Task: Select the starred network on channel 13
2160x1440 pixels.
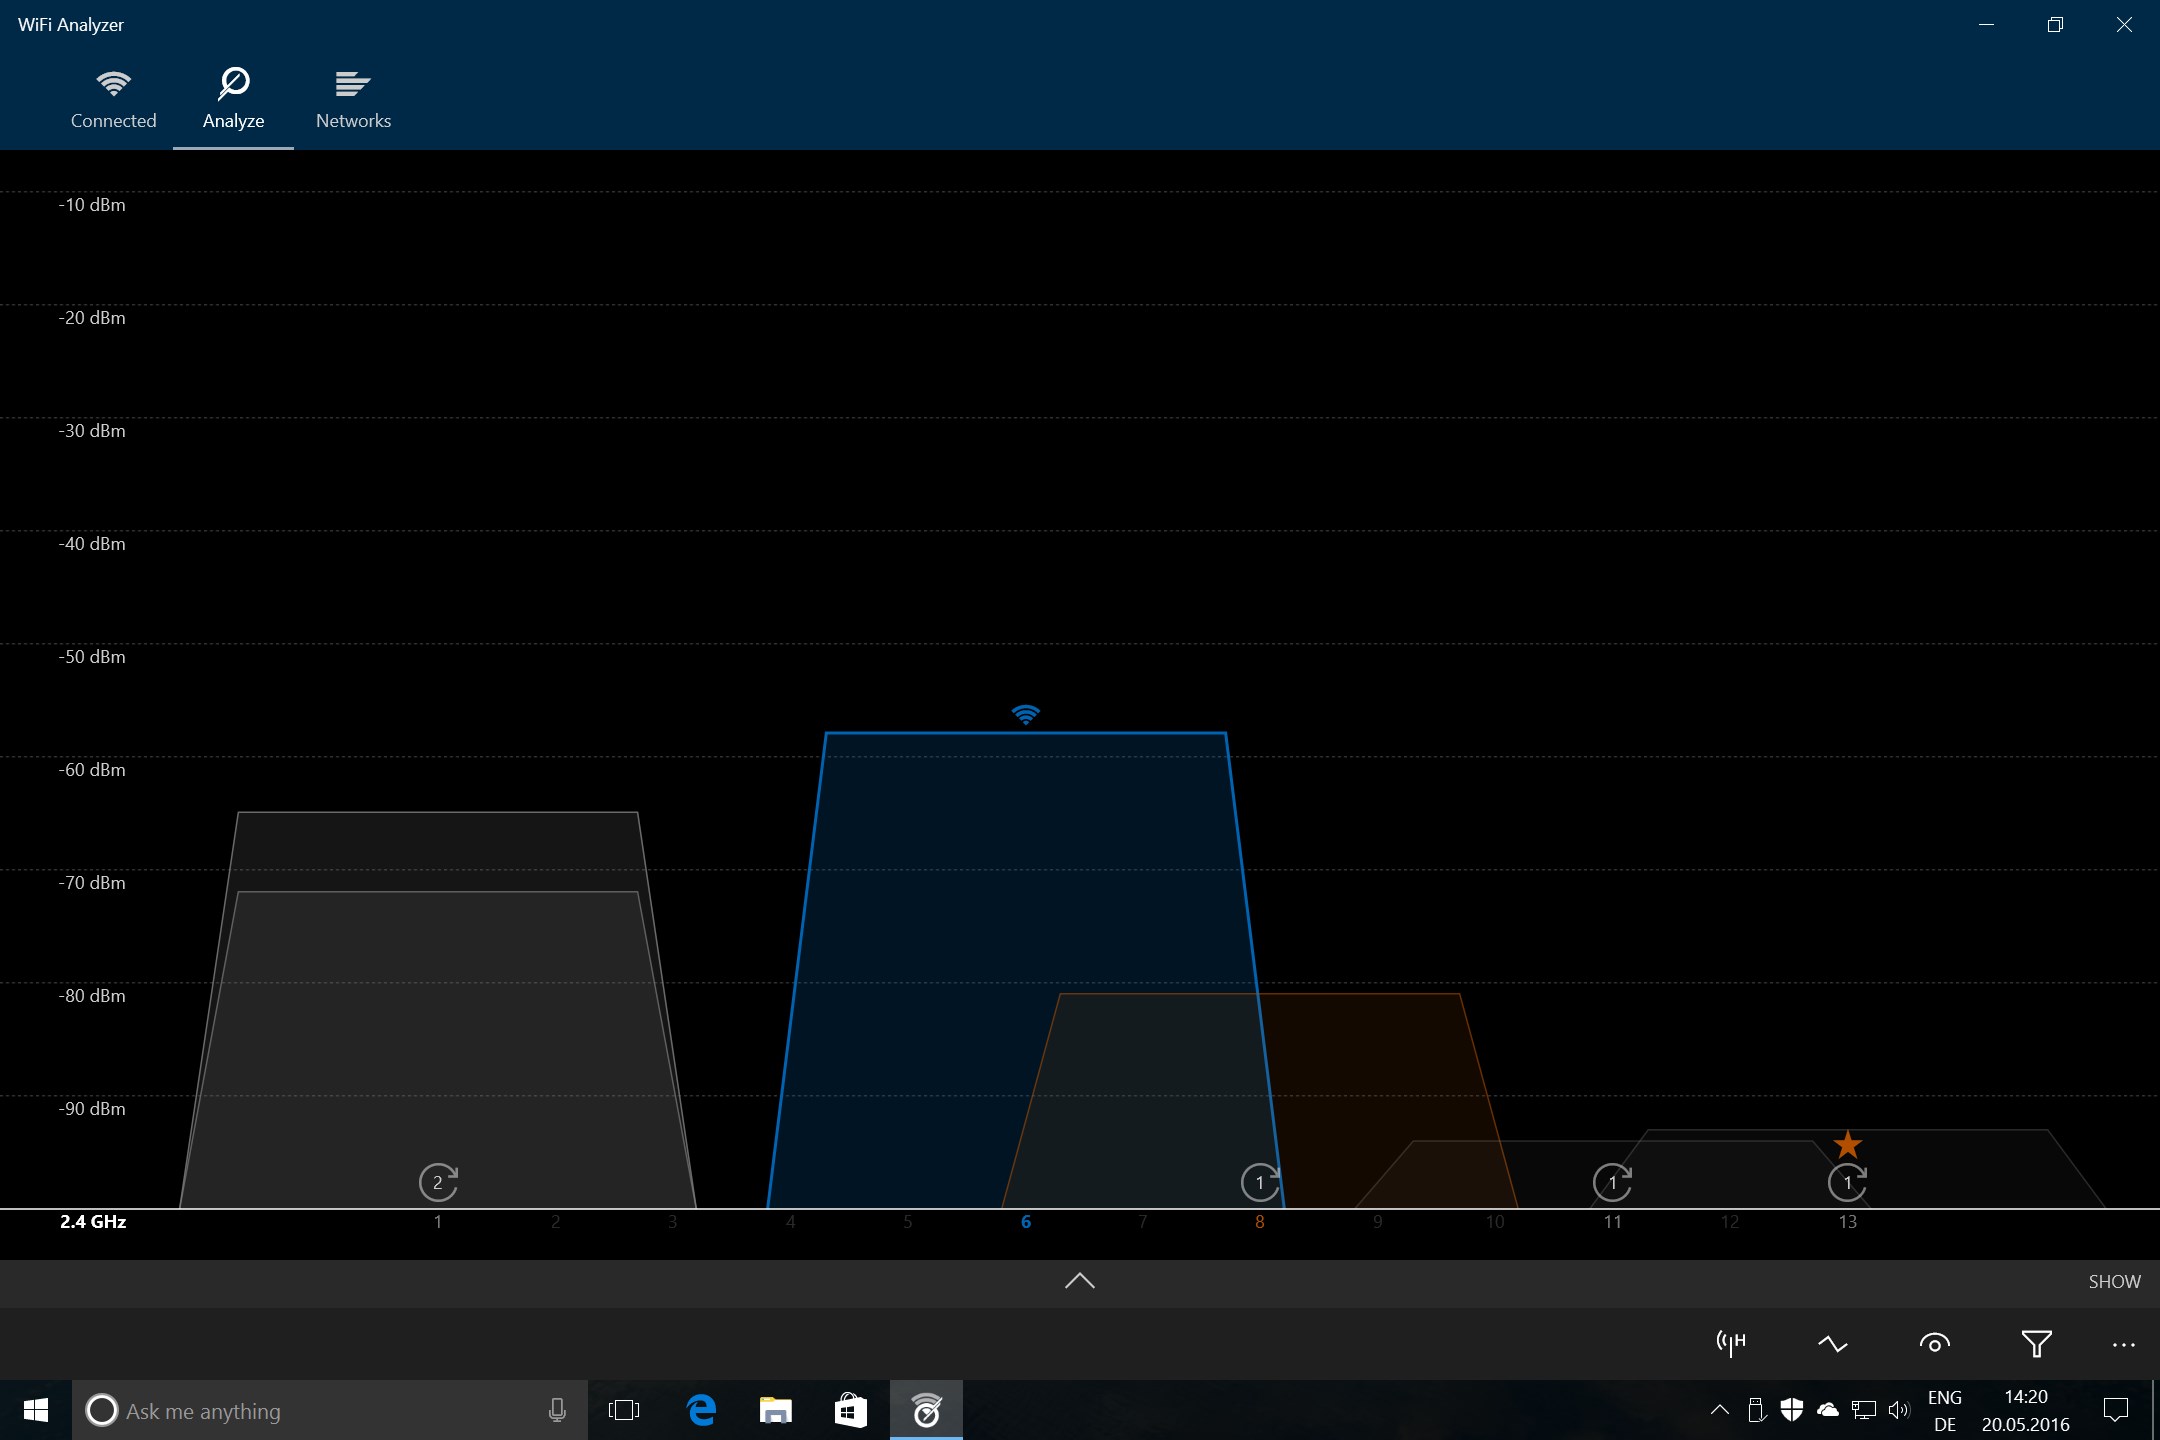Action: tap(1847, 1144)
